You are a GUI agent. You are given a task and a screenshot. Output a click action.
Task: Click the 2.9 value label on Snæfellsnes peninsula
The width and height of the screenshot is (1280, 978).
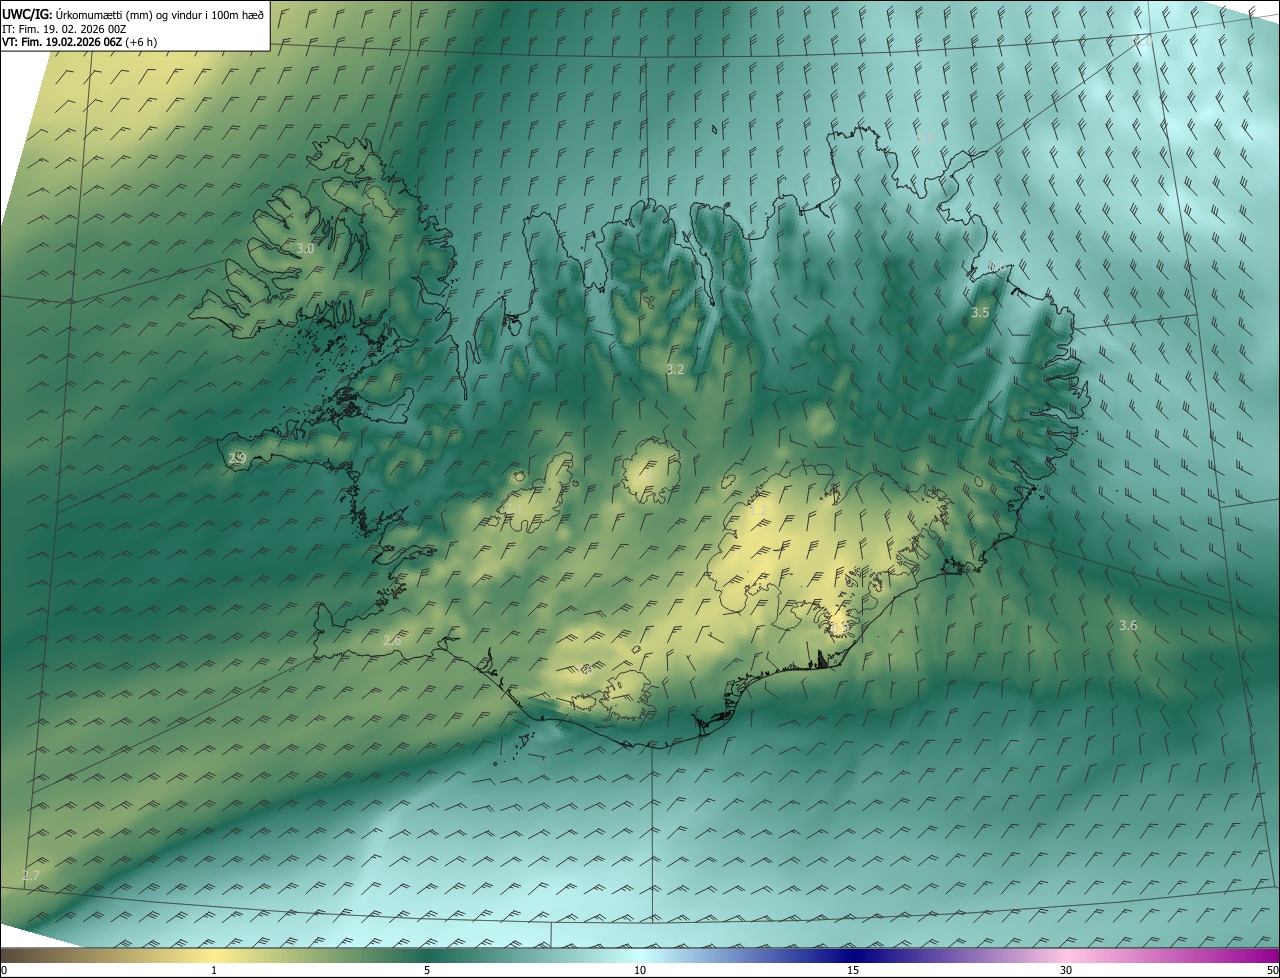point(237,458)
